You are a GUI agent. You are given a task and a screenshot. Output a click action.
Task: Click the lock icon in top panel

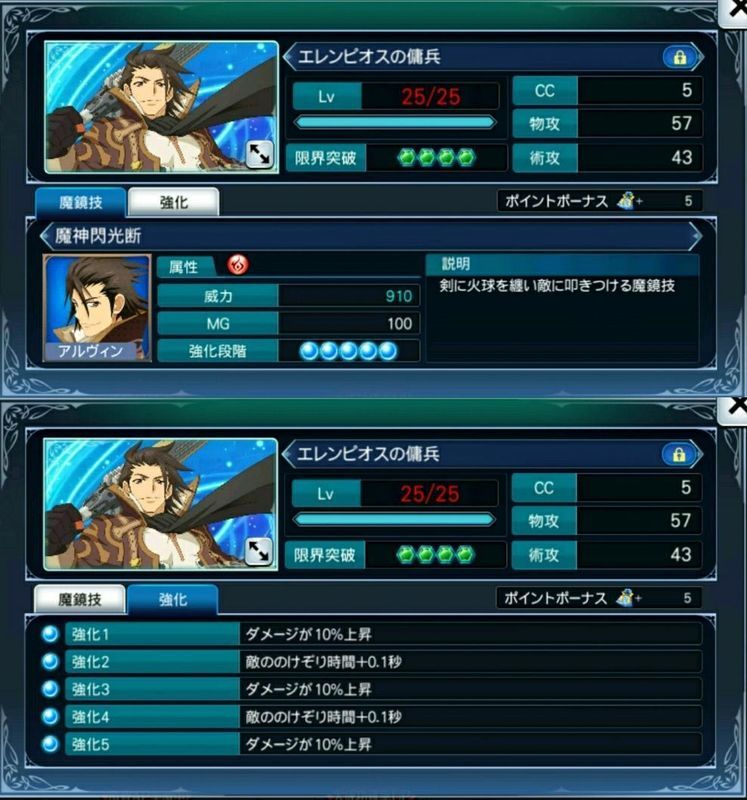(x=680, y=57)
